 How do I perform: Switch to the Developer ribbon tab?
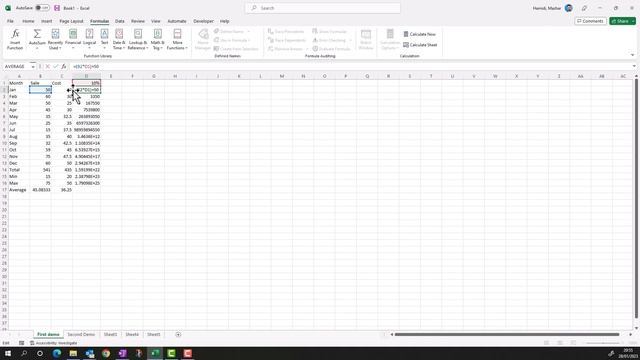[x=203, y=21]
